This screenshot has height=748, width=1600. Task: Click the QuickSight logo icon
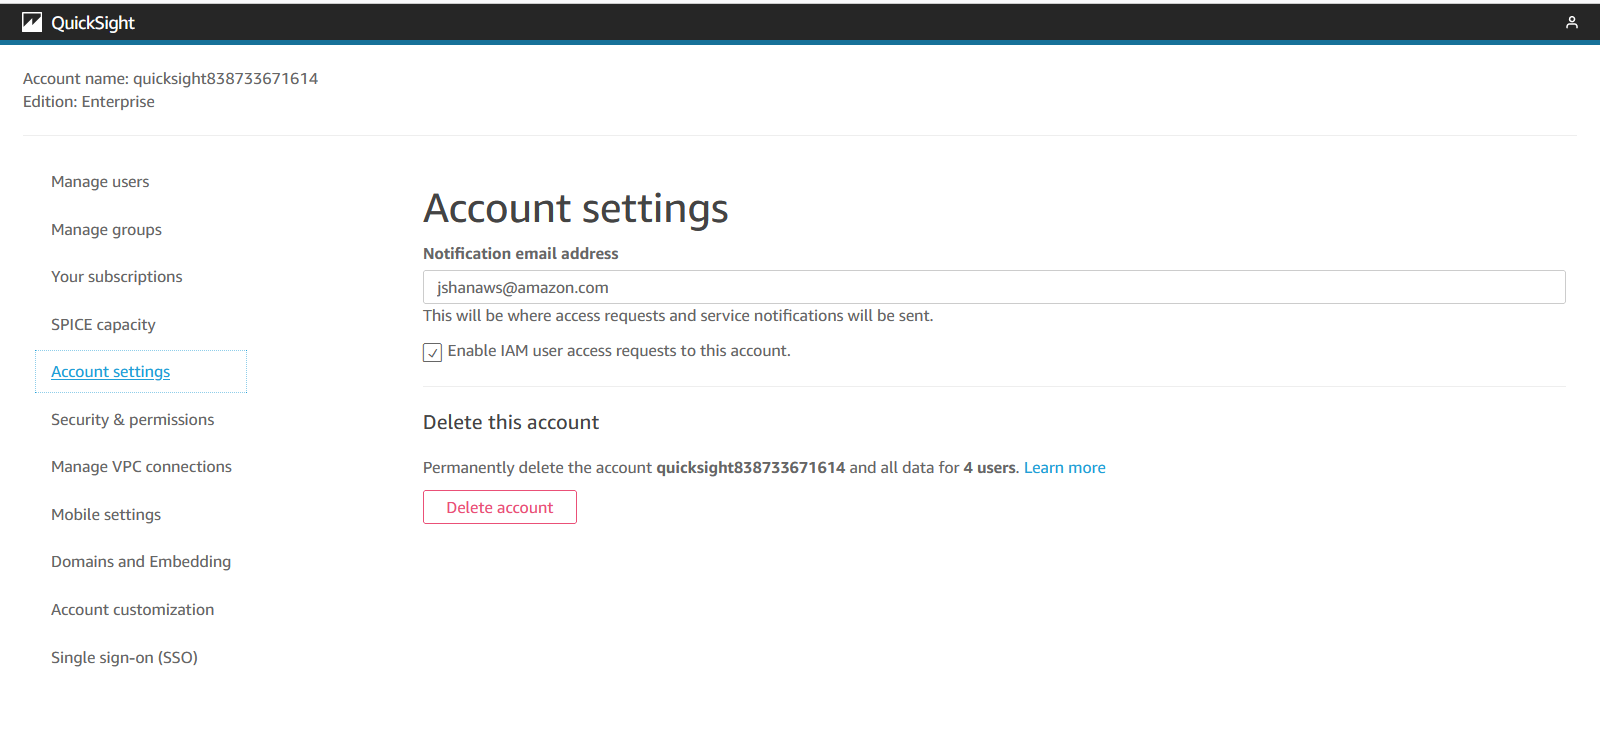click(x=32, y=22)
